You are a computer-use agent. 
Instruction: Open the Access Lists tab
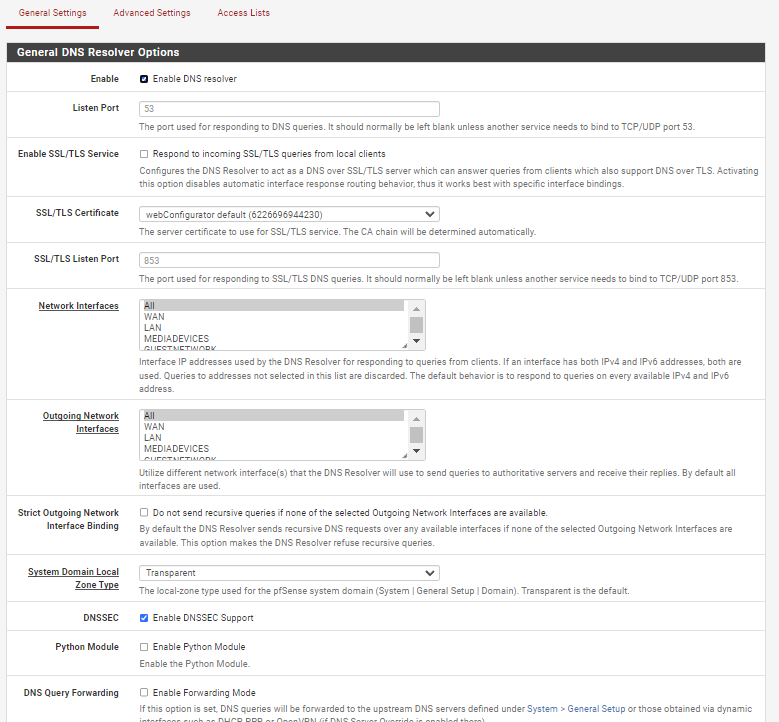243,13
